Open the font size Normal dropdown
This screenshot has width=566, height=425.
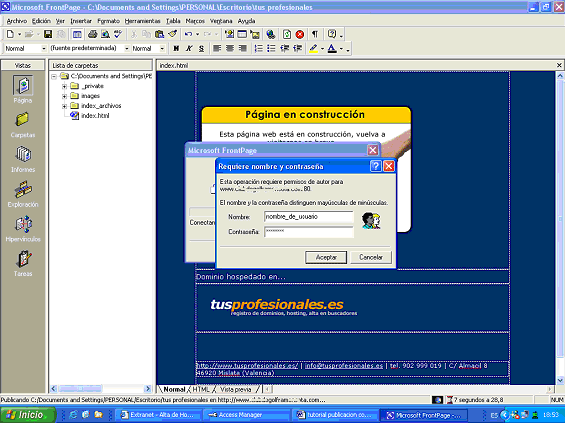point(162,48)
